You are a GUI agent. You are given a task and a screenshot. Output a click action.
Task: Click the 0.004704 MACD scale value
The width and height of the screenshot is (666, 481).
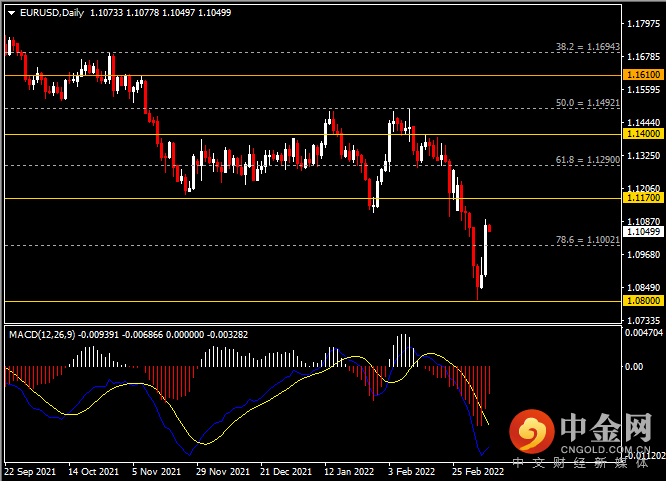[x=643, y=332]
